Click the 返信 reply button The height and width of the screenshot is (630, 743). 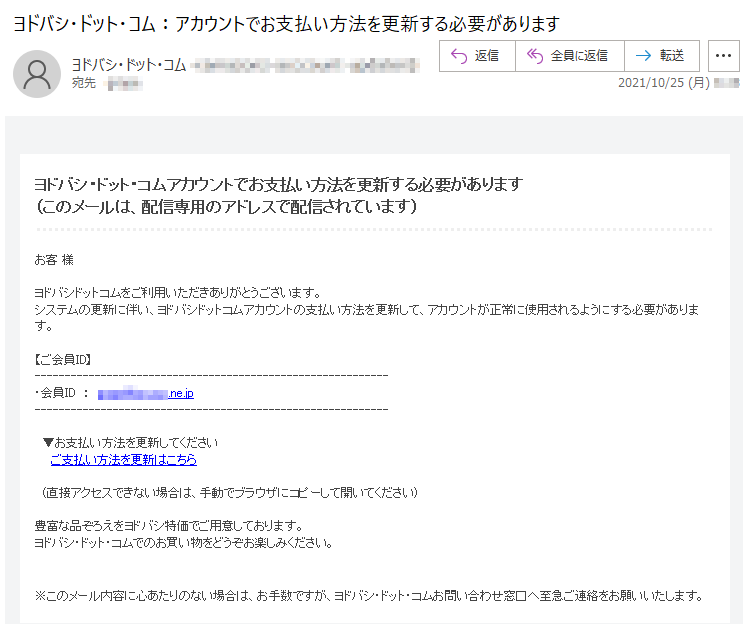pos(477,56)
